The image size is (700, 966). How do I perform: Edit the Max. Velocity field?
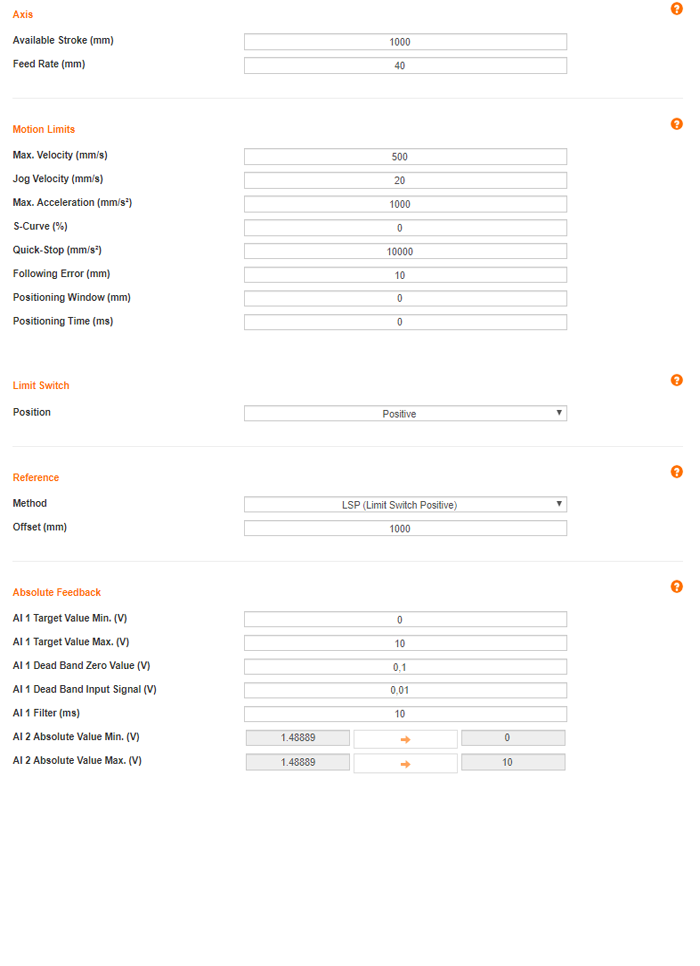tap(405, 157)
